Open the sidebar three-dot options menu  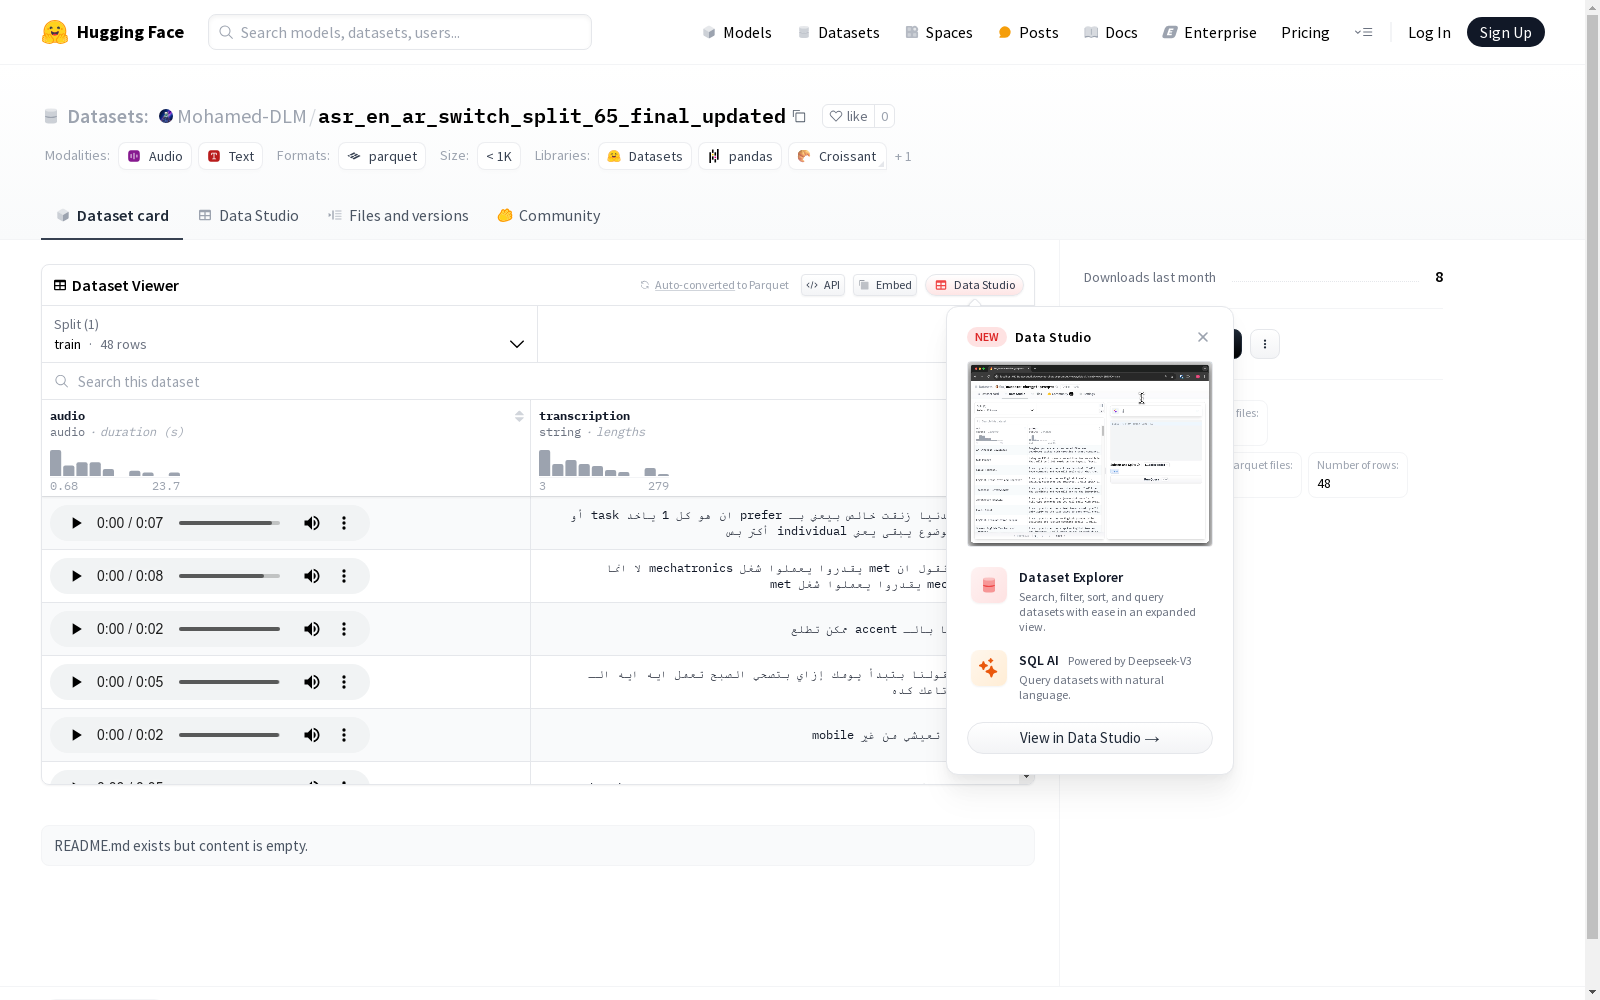tap(1265, 344)
